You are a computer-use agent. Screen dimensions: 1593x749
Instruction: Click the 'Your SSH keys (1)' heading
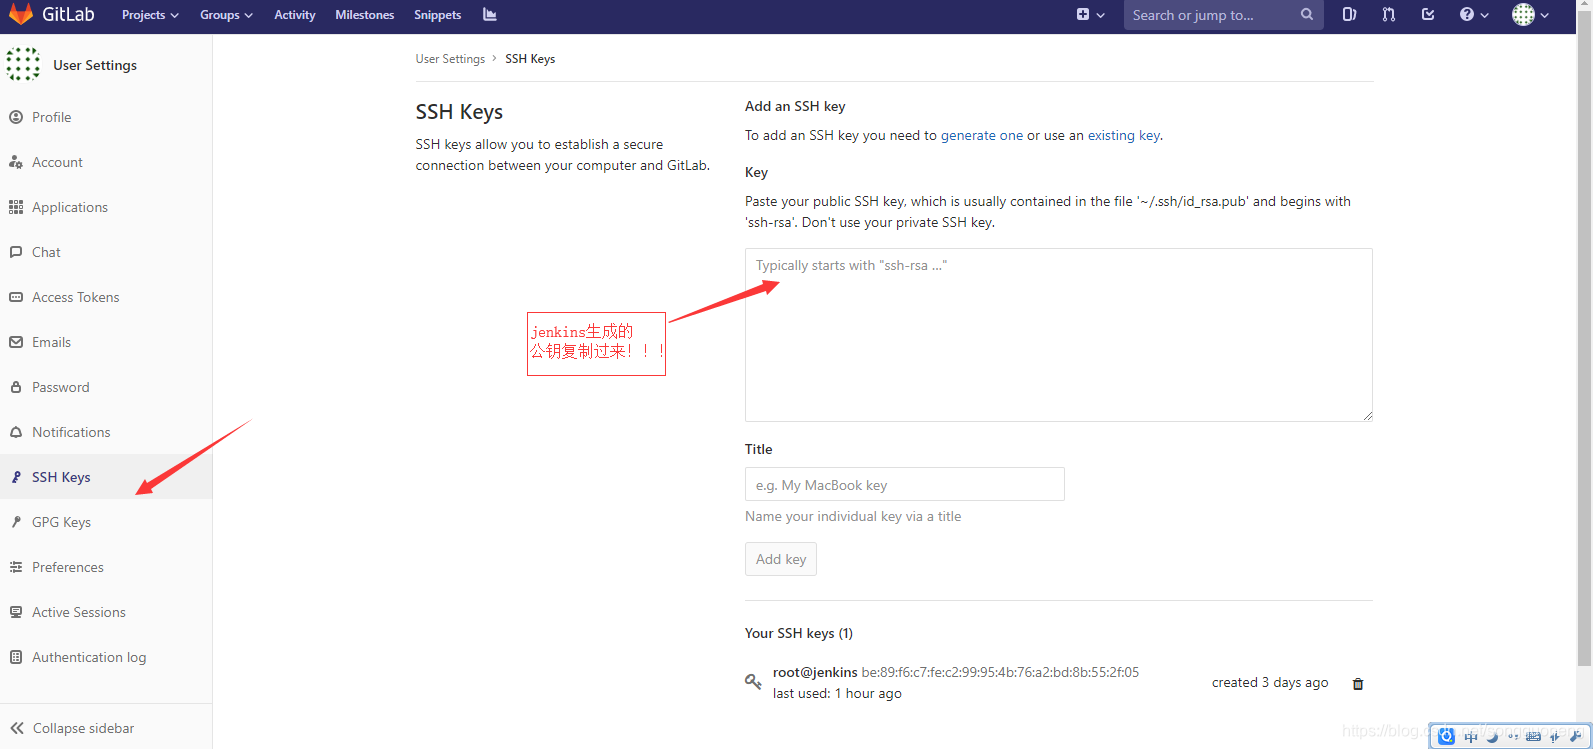(799, 633)
